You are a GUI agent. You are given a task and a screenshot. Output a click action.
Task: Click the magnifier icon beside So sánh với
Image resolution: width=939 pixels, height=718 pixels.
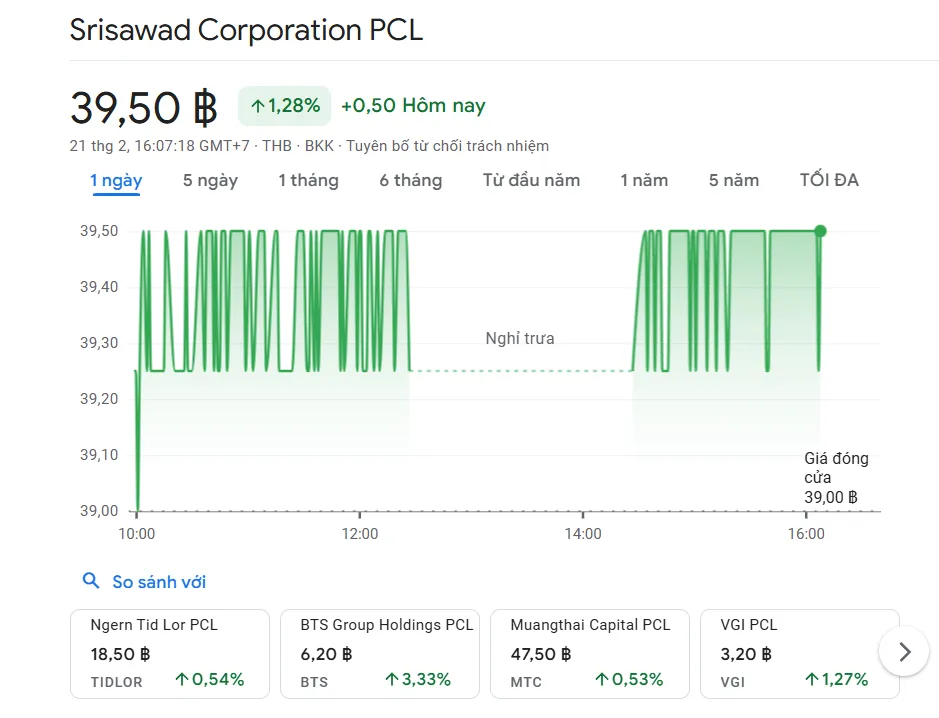[x=91, y=581]
